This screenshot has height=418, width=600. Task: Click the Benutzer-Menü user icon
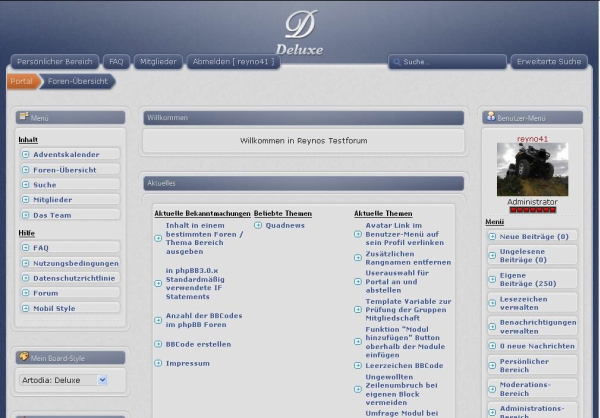pos(491,117)
